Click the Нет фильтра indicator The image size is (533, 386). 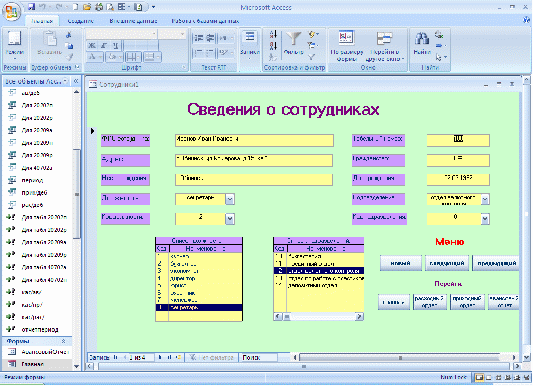[212, 357]
